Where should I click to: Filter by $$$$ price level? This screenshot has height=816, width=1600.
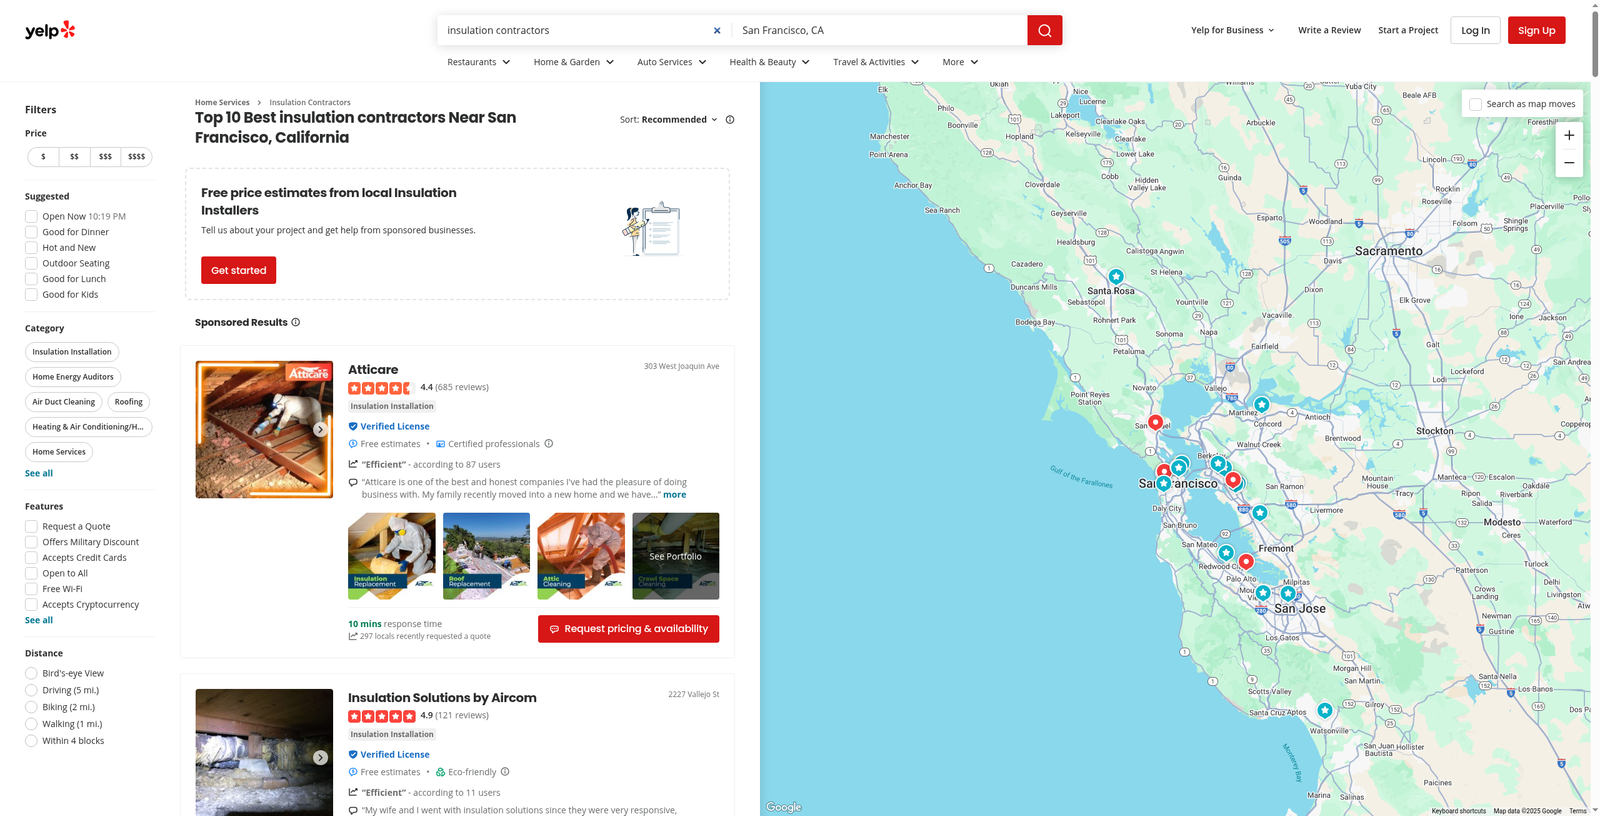[x=137, y=157]
